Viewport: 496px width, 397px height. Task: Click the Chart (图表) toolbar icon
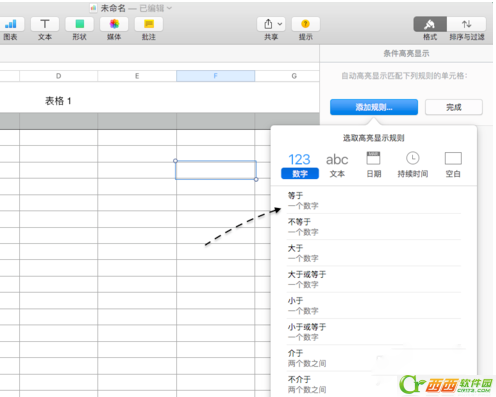pyautogui.click(x=11, y=24)
